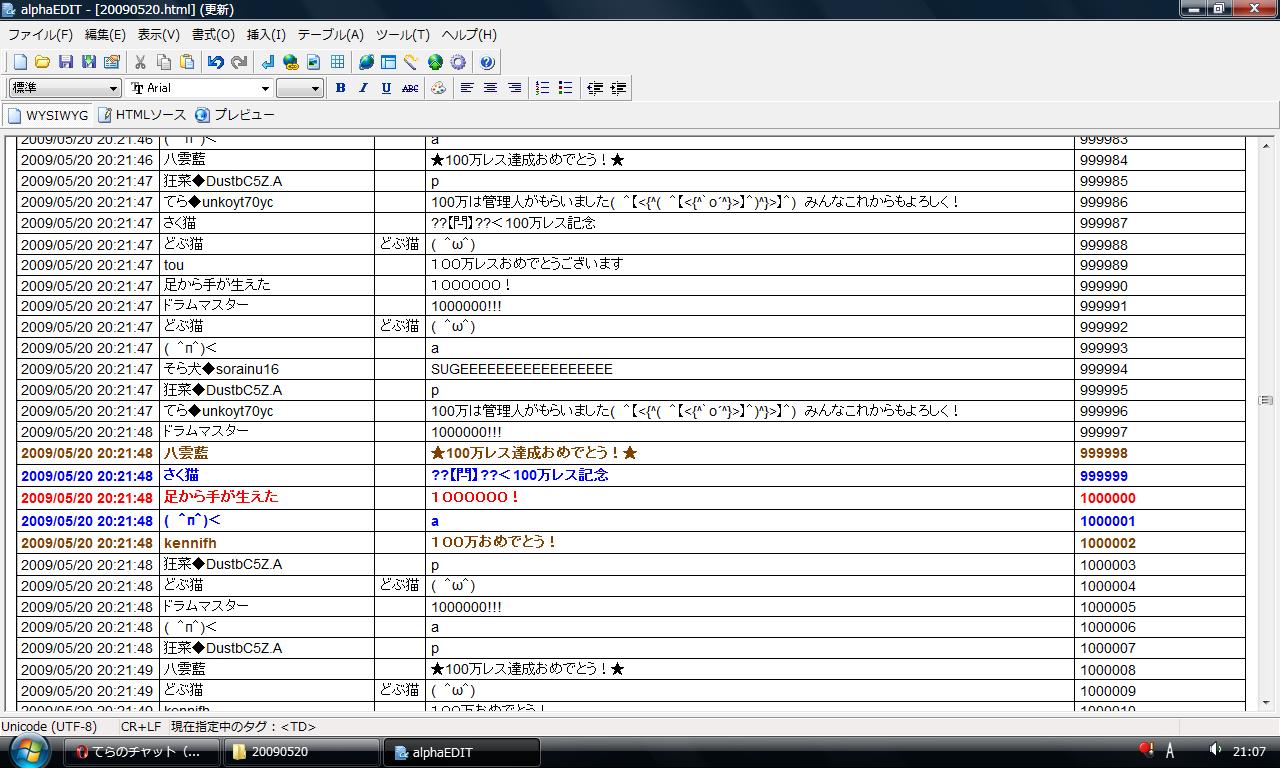
Task: Insert a table with the grid icon
Action: 338,62
